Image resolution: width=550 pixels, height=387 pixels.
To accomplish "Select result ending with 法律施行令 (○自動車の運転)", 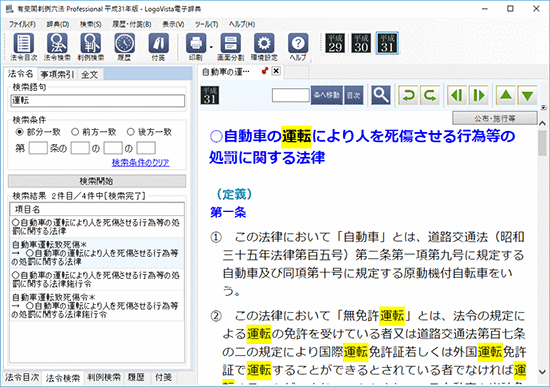I will [97, 279].
